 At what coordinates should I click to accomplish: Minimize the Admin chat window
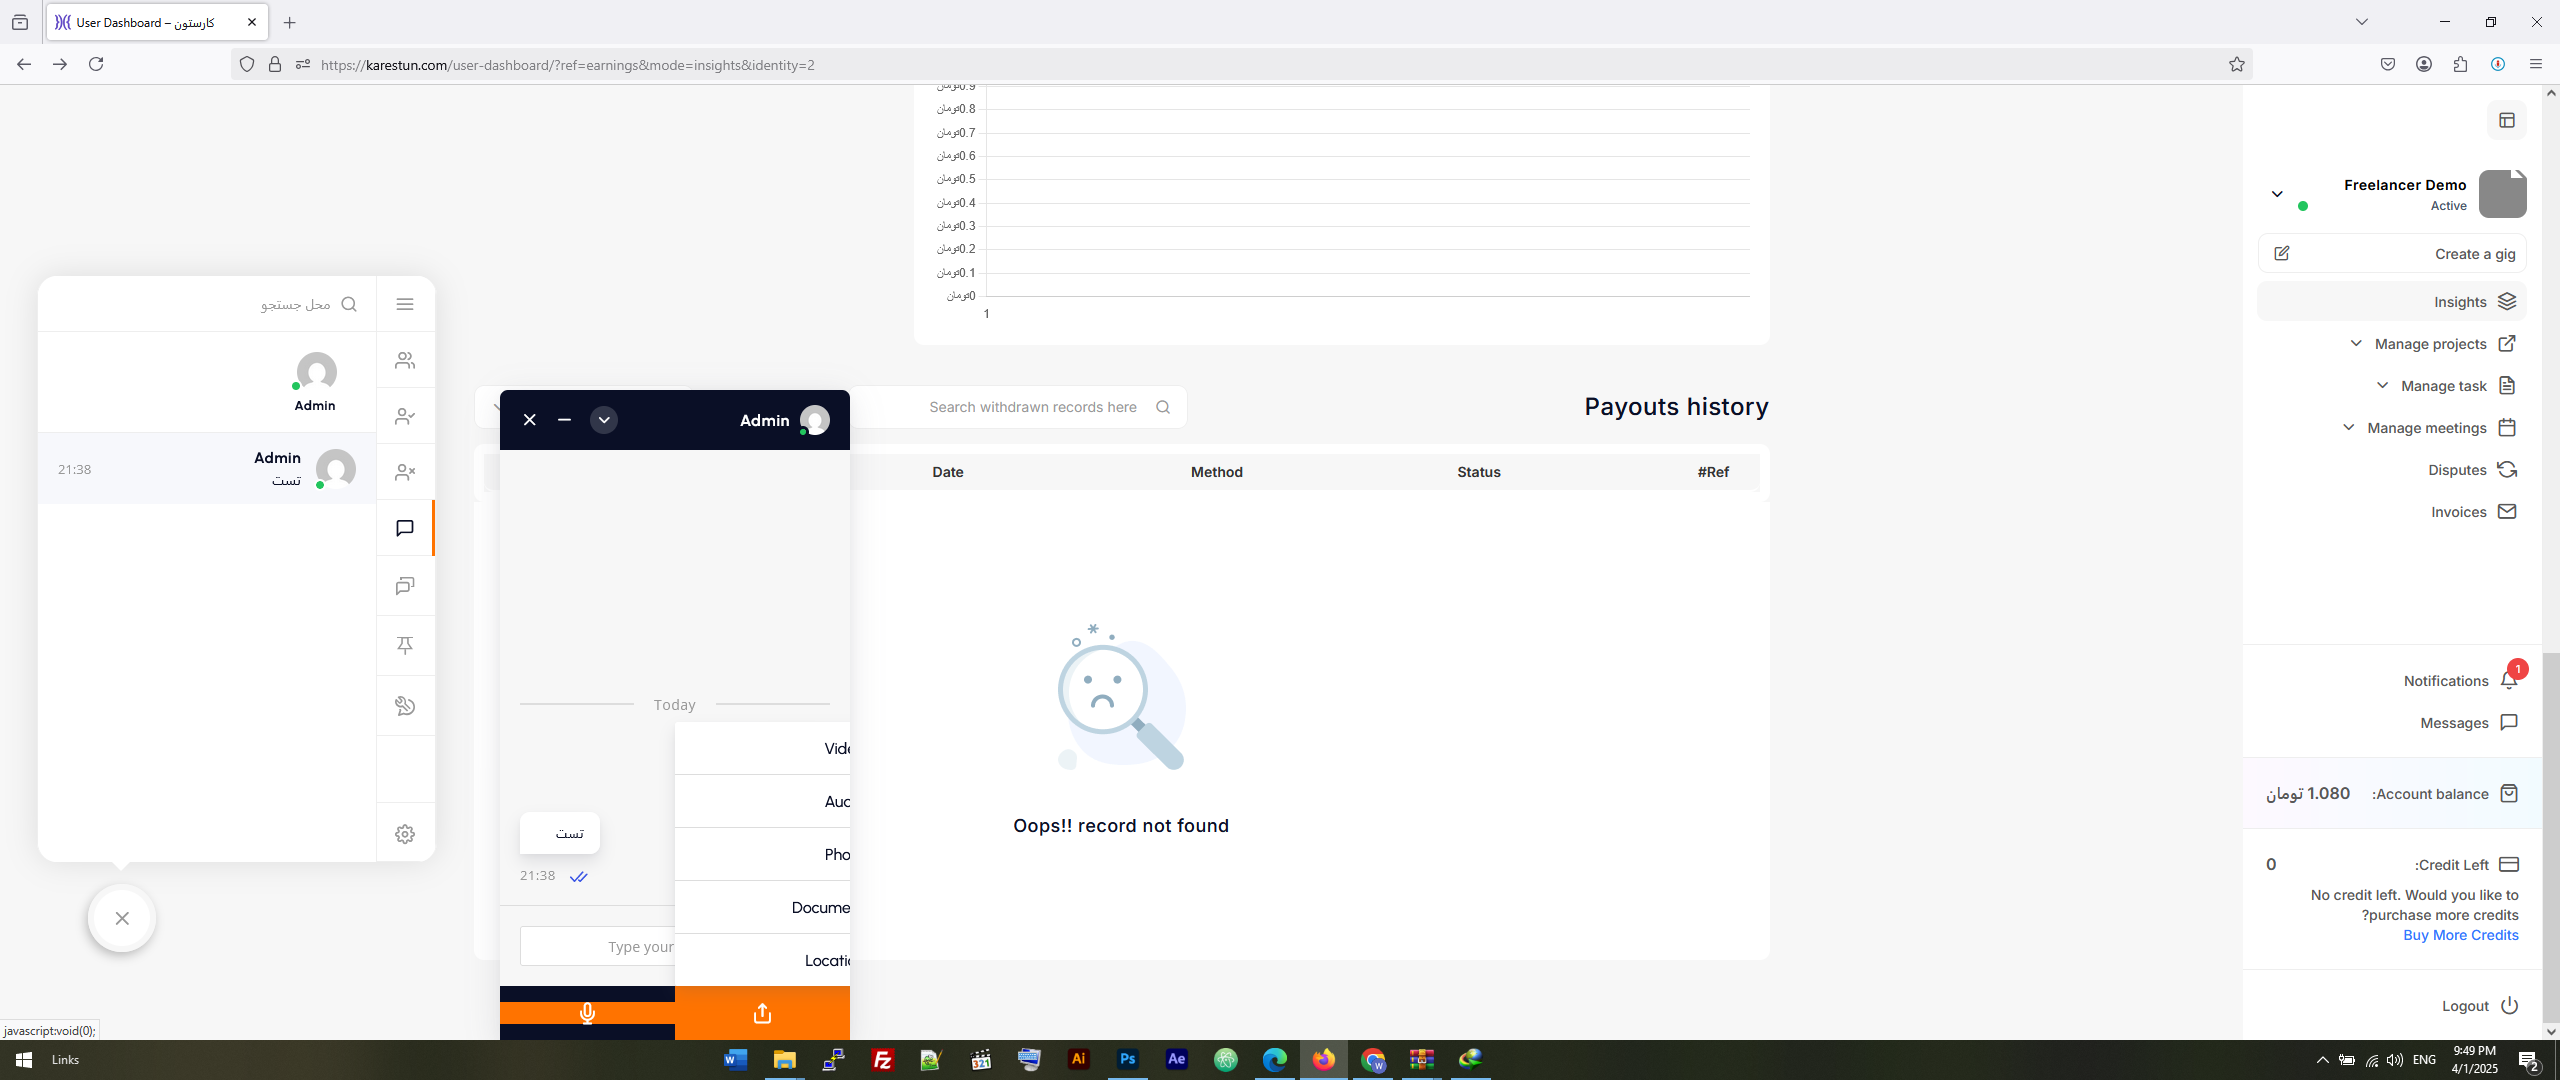coord(564,420)
